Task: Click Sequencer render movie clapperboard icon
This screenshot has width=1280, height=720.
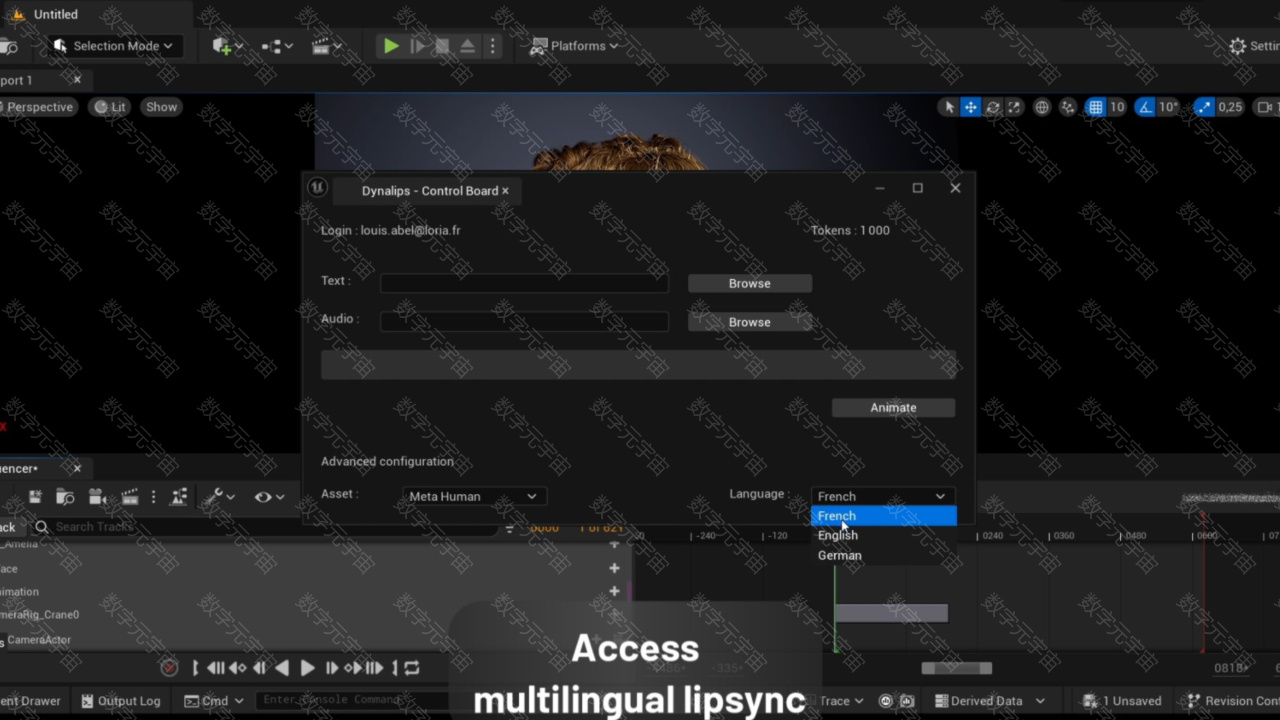Action: (129, 497)
